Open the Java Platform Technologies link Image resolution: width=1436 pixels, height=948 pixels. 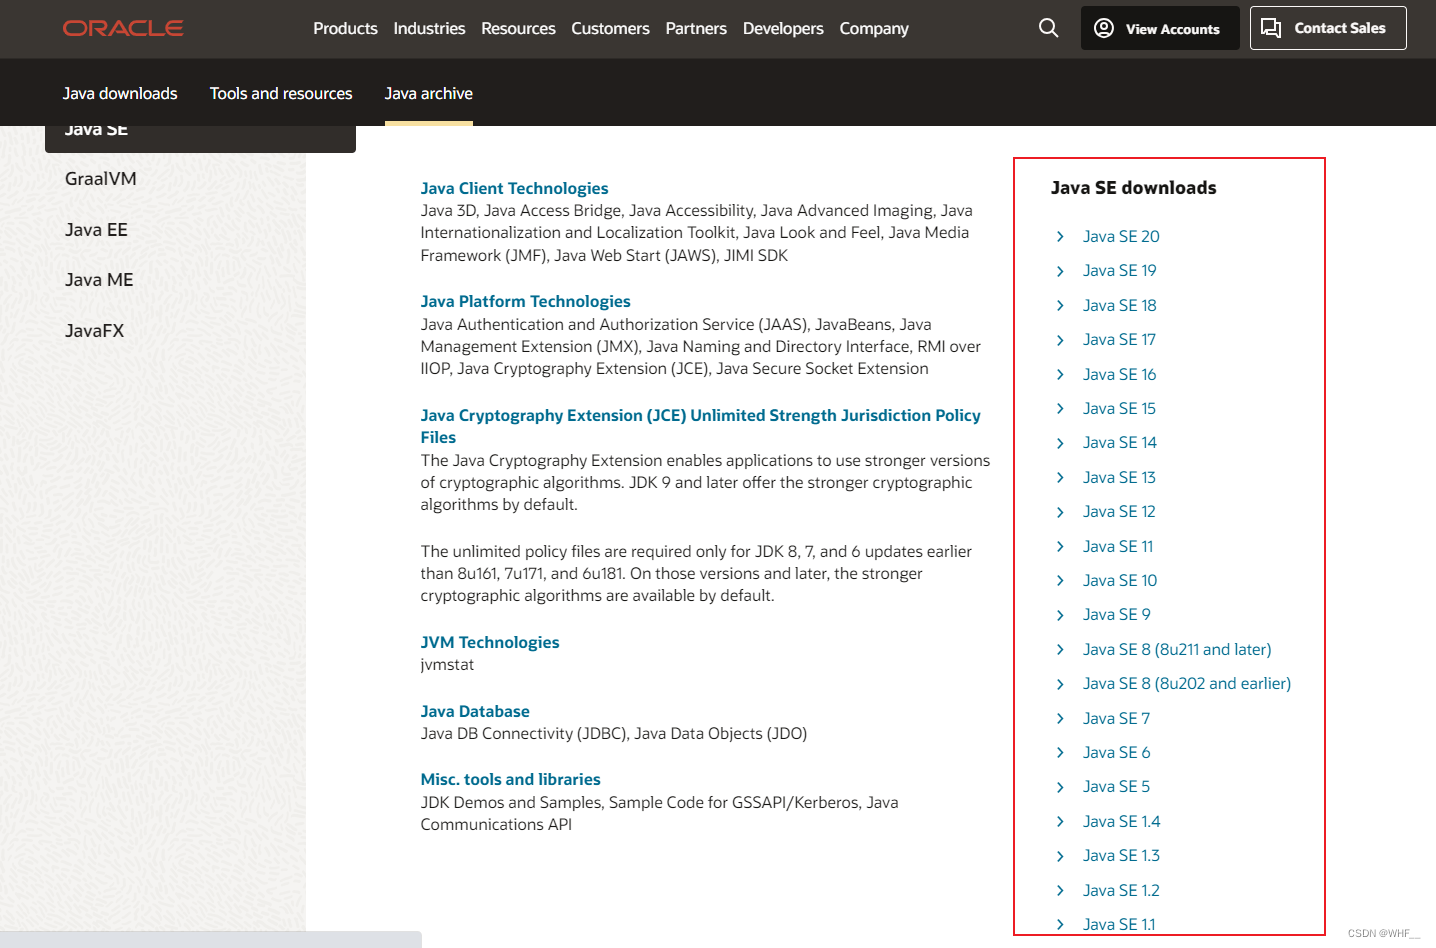pyautogui.click(x=525, y=301)
